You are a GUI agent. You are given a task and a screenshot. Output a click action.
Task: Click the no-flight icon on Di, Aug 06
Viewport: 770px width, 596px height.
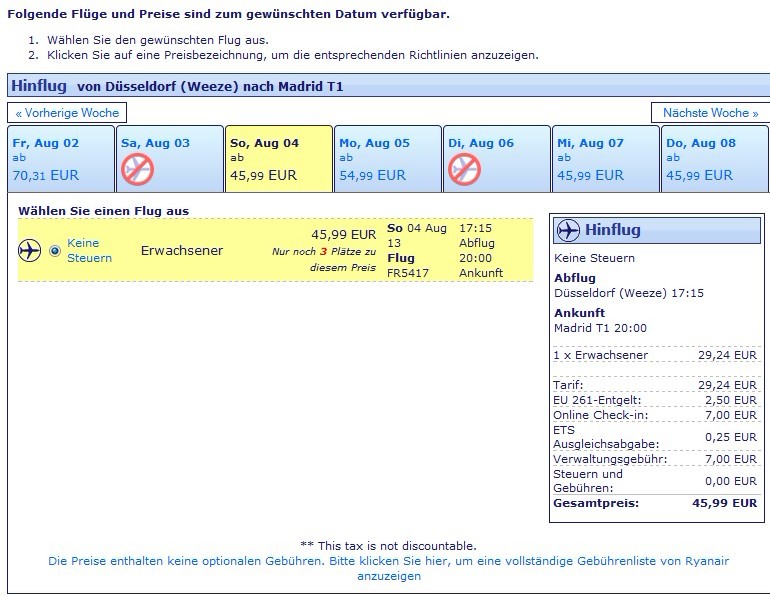[464, 169]
